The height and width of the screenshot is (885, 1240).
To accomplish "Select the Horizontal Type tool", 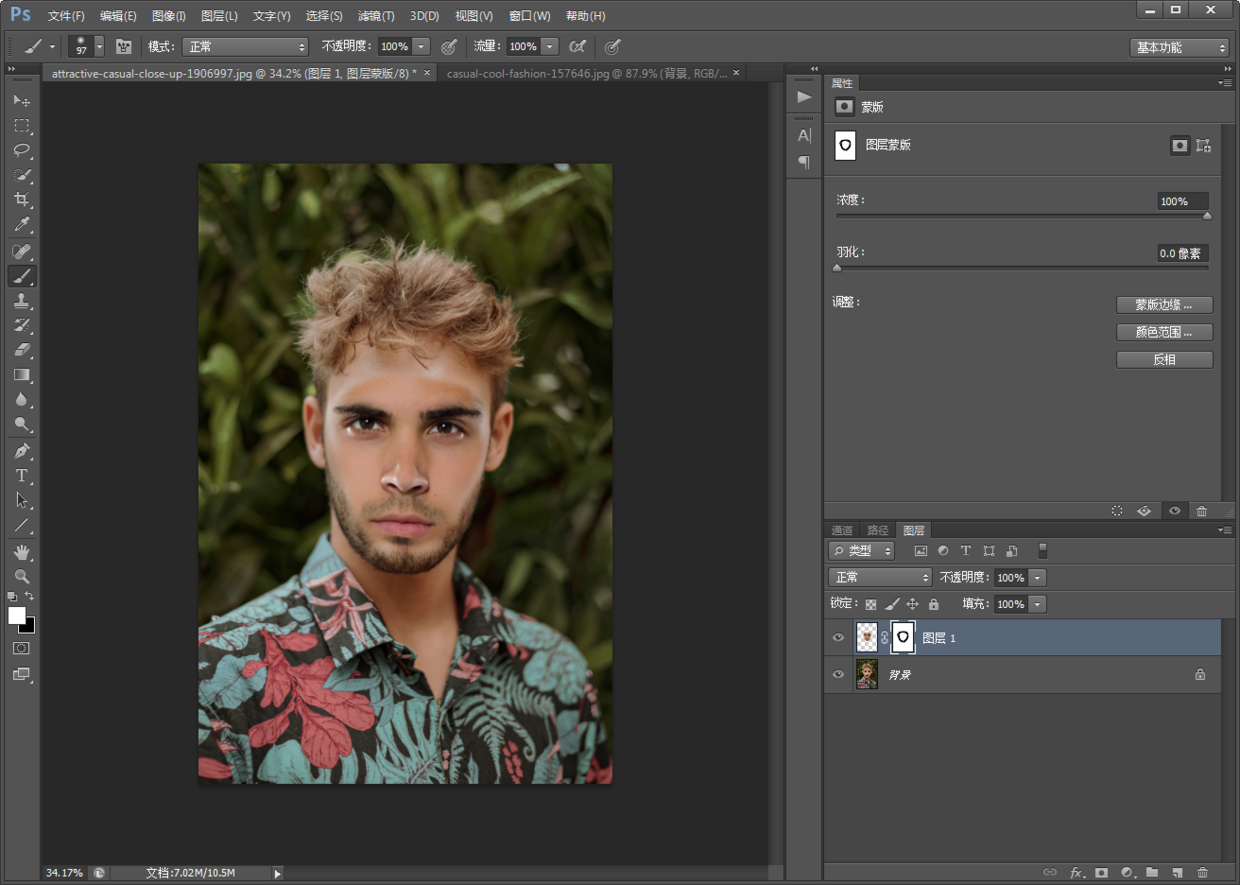I will coord(21,476).
